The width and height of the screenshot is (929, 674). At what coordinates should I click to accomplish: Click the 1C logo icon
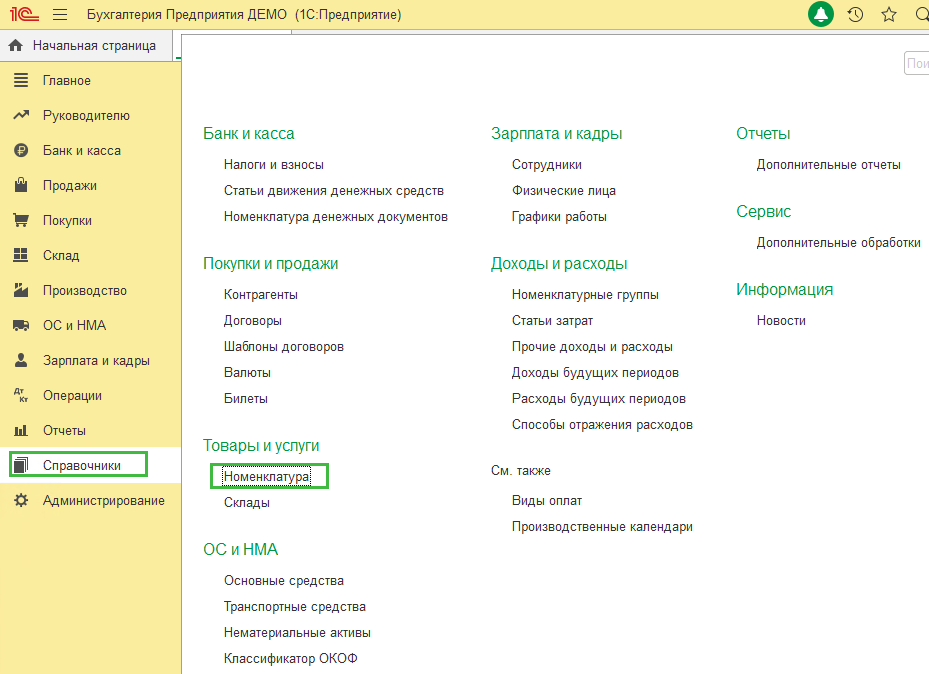[x=24, y=14]
